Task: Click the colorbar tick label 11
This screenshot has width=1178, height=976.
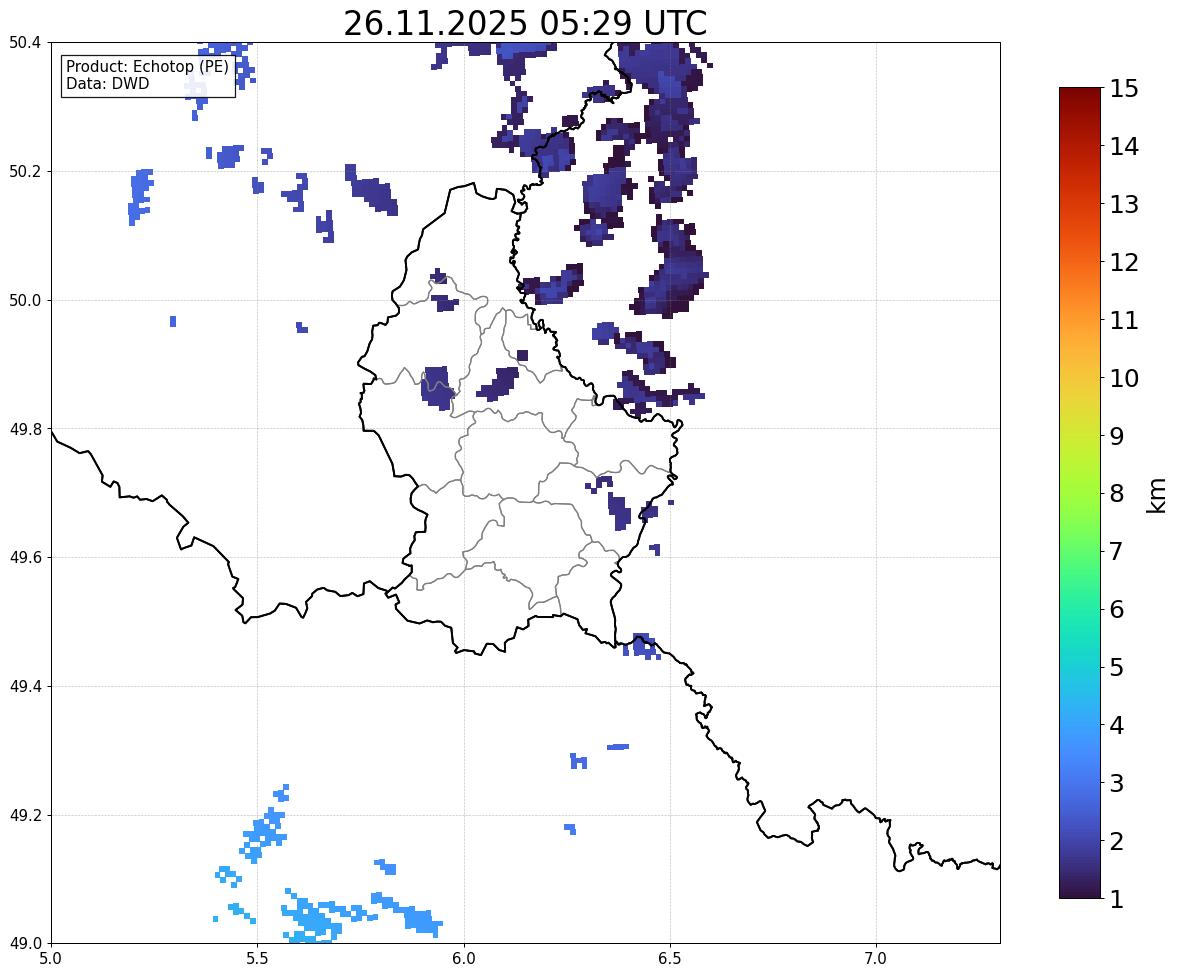Action: (1124, 320)
